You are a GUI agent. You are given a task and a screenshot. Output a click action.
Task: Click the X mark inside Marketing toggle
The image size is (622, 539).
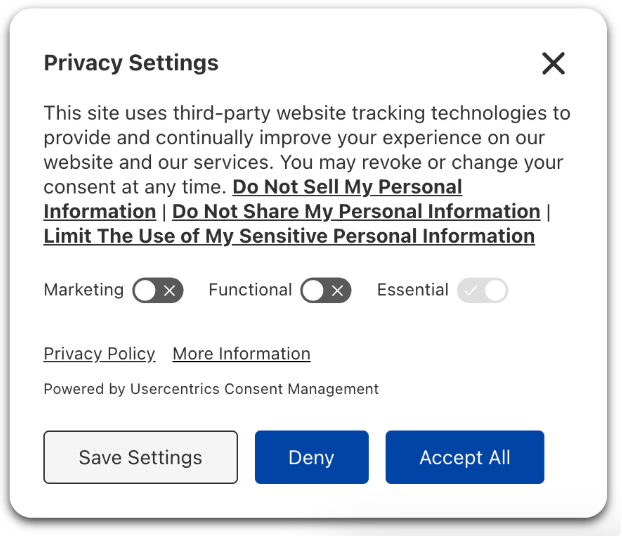169,291
